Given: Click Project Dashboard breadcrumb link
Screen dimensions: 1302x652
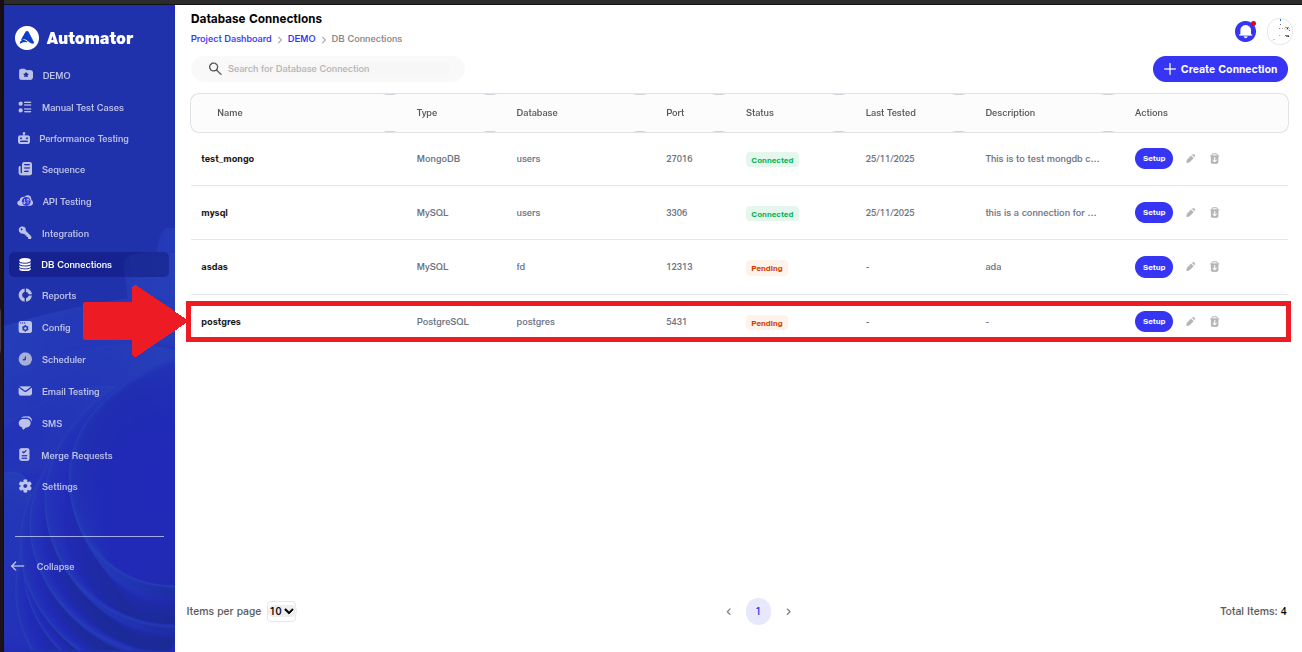Looking at the screenshot, I should [231, 39].
